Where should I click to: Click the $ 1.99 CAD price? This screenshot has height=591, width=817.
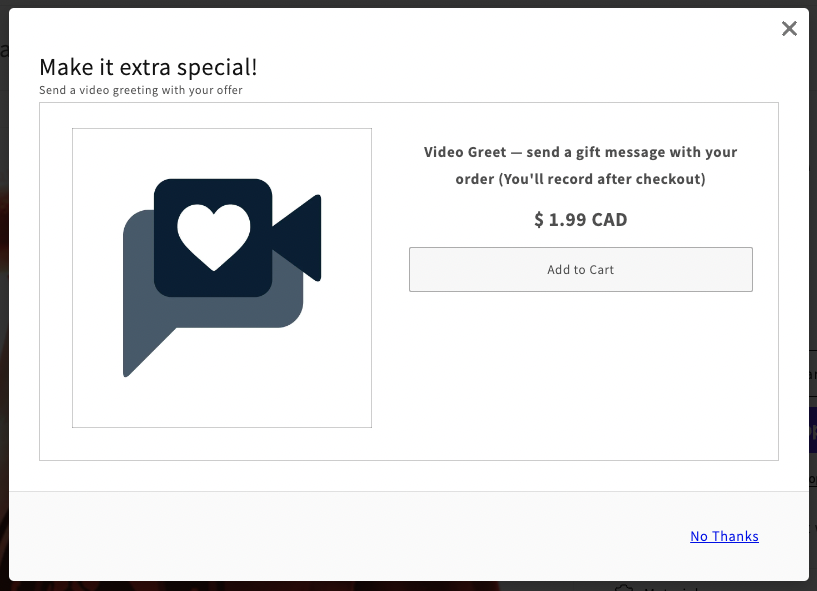click(x=580, y=219)
